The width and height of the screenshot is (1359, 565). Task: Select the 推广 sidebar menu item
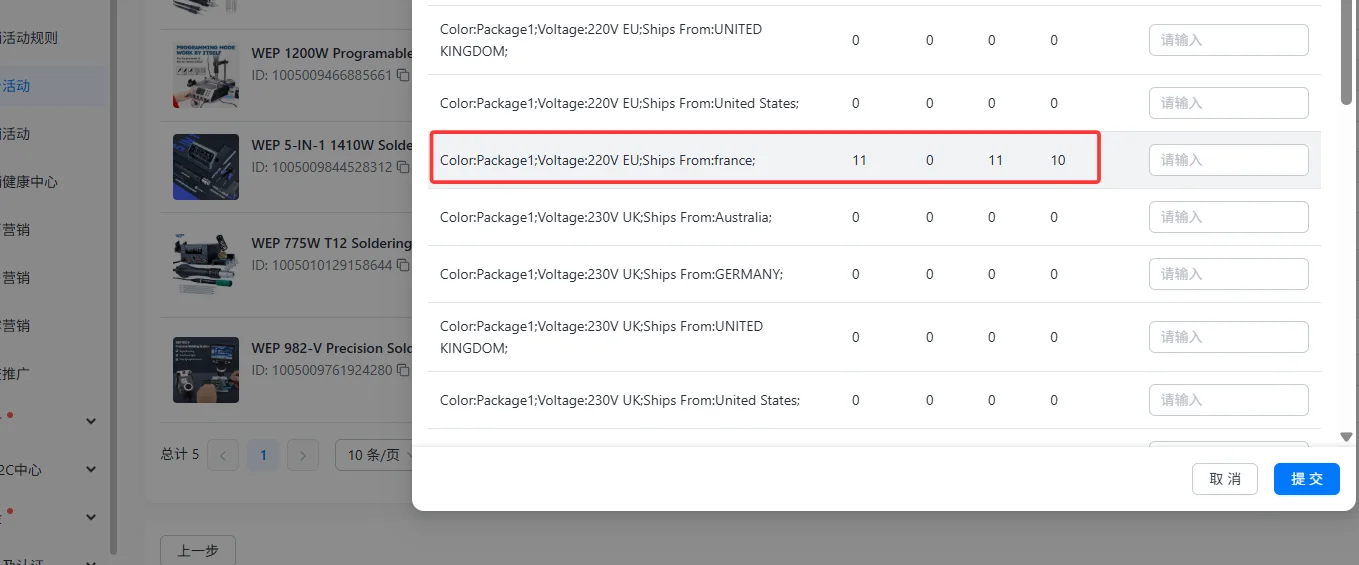(x=16, y=373)
